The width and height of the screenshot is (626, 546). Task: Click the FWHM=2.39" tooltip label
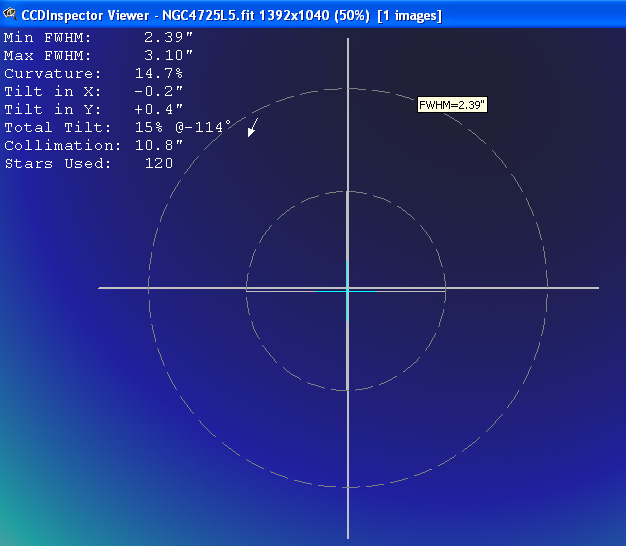pos(452,105)
